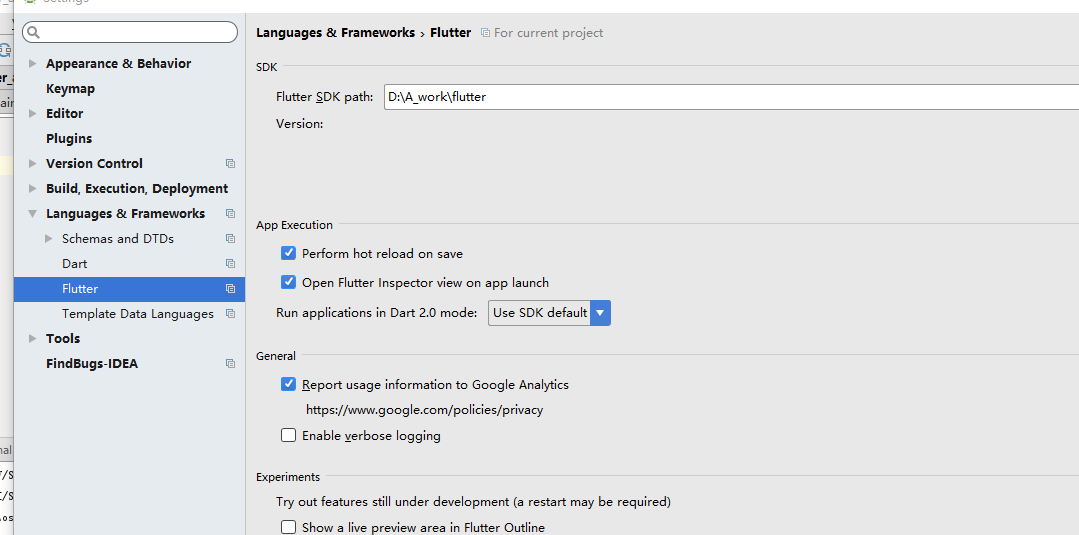Select Dart under Languages & Frameworks

(x=74, y=264)
